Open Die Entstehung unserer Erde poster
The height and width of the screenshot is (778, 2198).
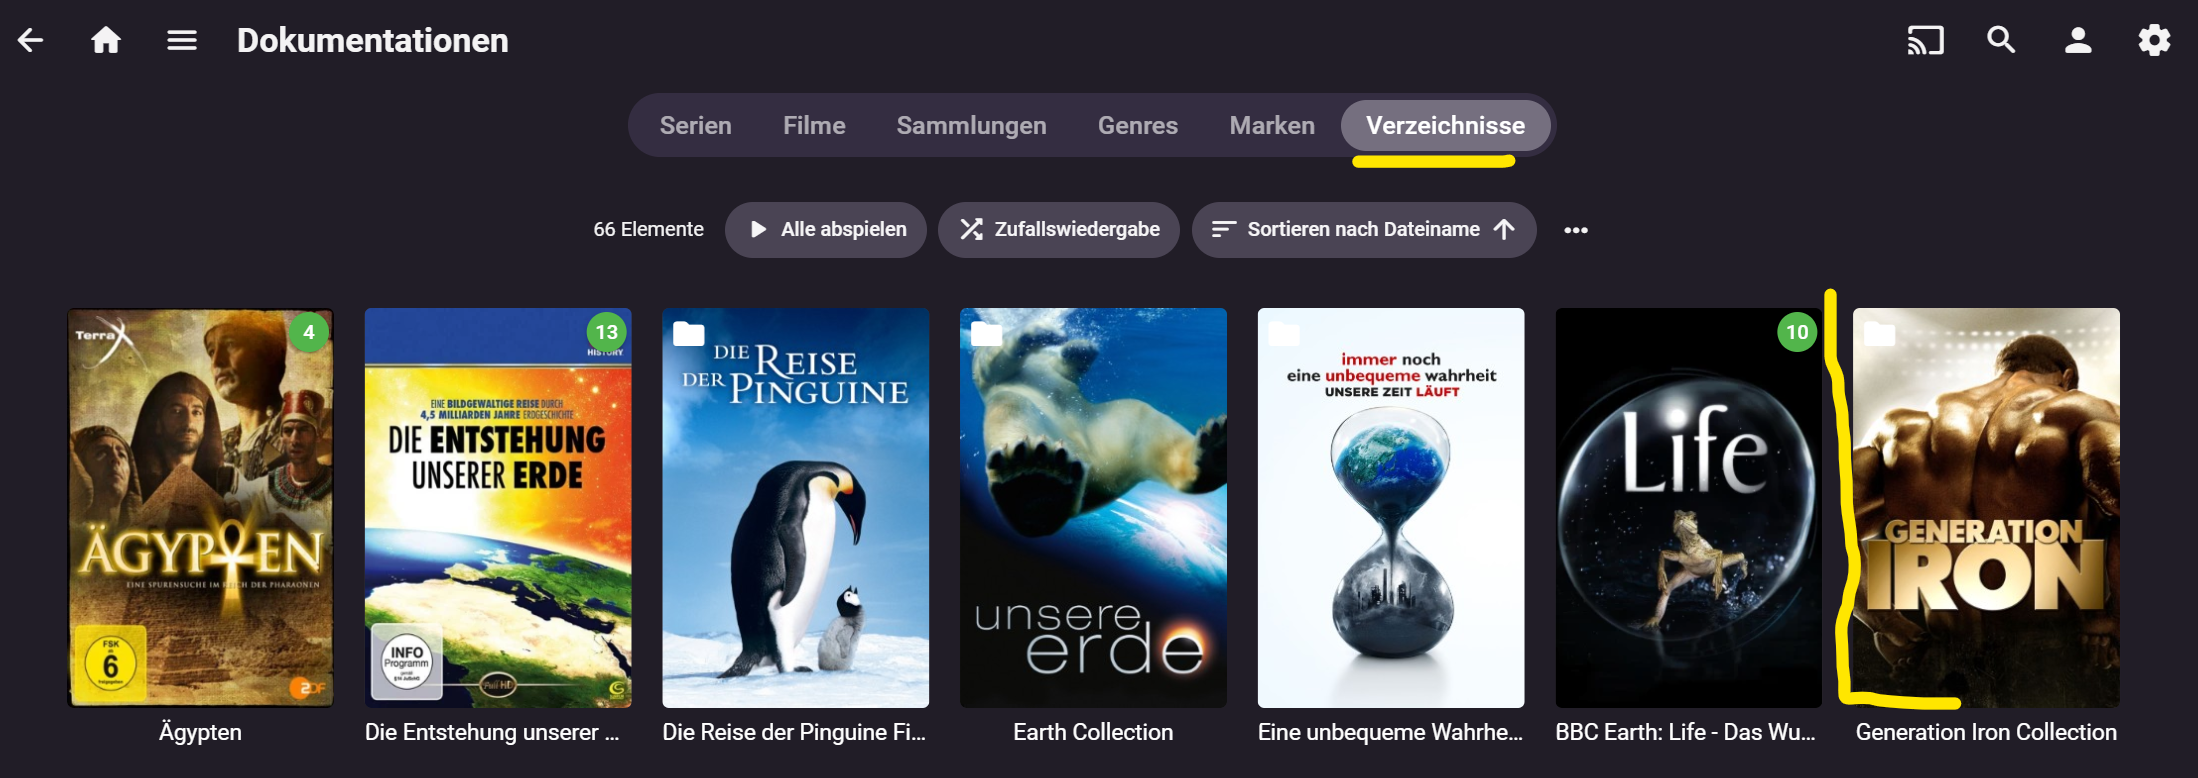point(498,508)
